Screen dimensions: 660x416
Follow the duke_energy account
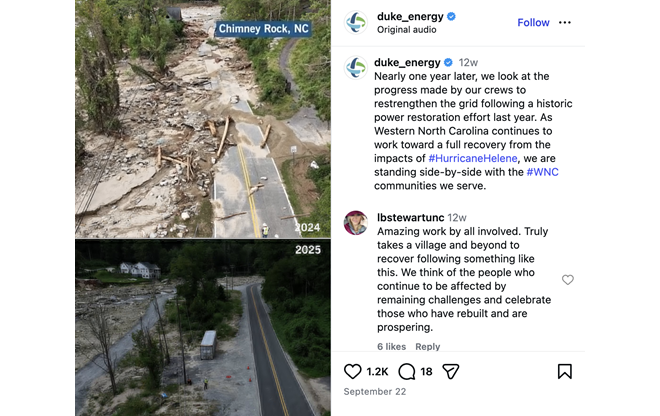point(533,22)
